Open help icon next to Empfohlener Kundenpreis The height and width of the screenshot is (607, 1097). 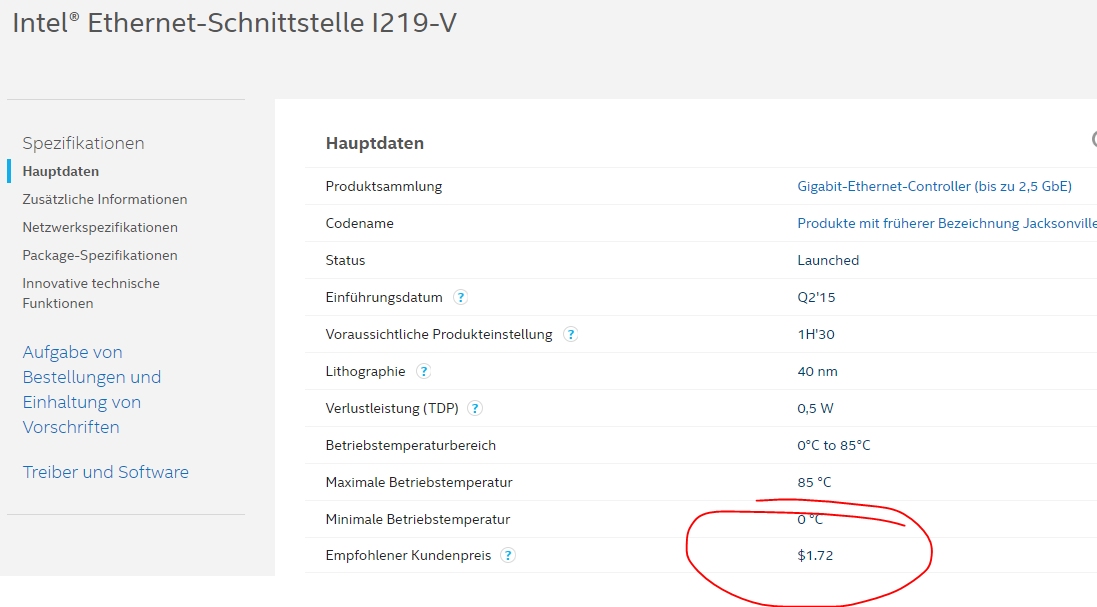point(508,555)
